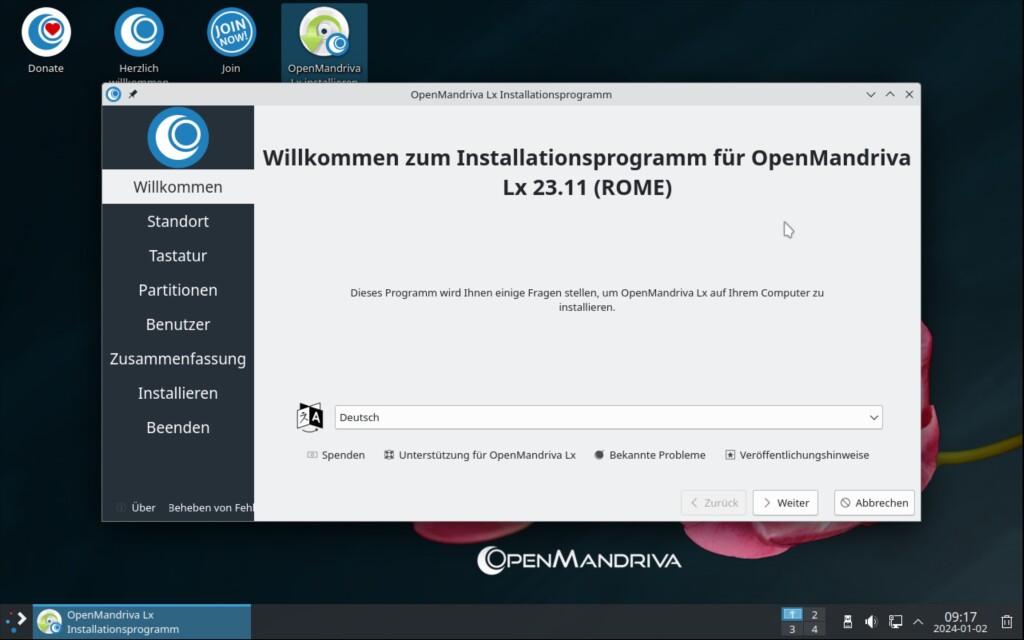This screenshot has width=1024, height=640.
Task: Close the installer window
Action: [909, 94]
